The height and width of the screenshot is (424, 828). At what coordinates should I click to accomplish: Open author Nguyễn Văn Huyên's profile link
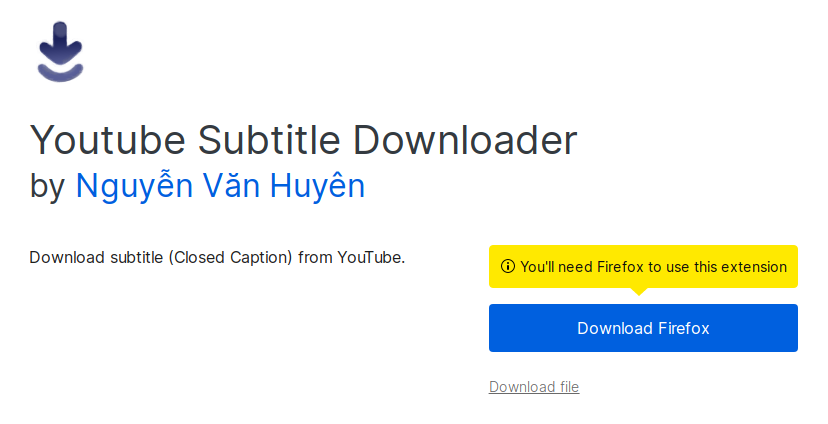(x=220, y=186)
